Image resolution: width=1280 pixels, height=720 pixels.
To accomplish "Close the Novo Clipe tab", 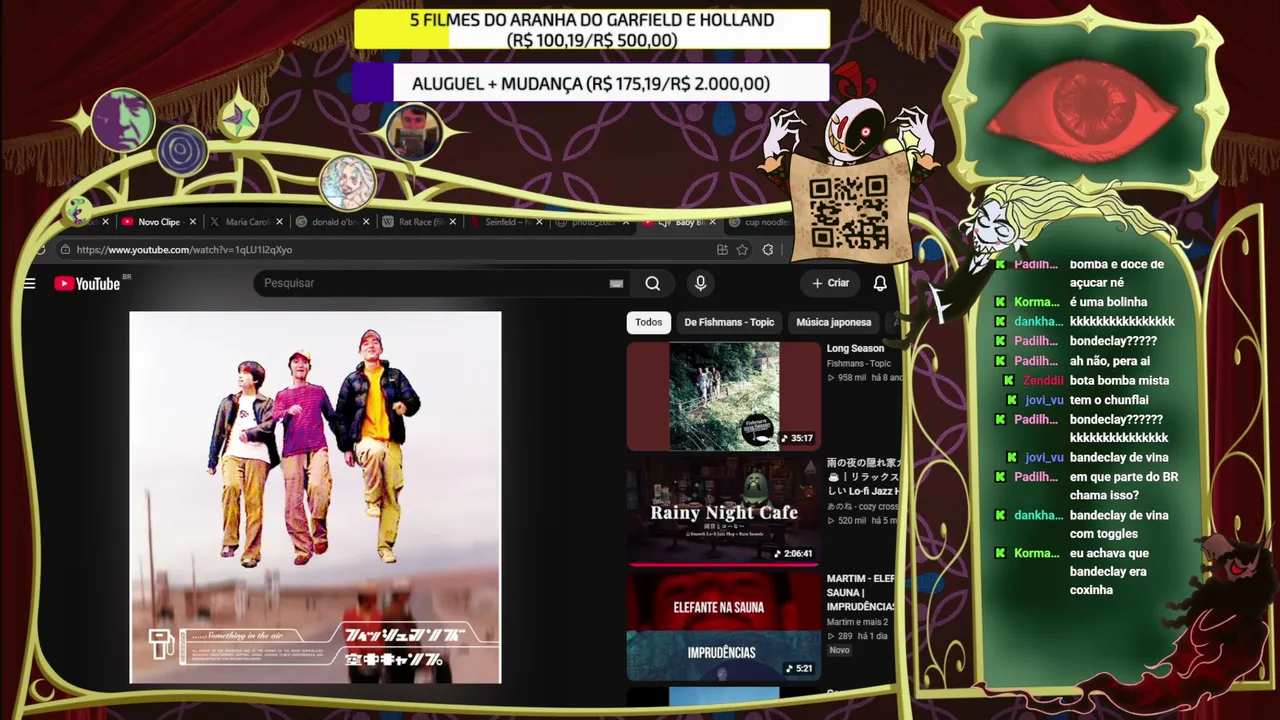I will click(x=192, y=222).
